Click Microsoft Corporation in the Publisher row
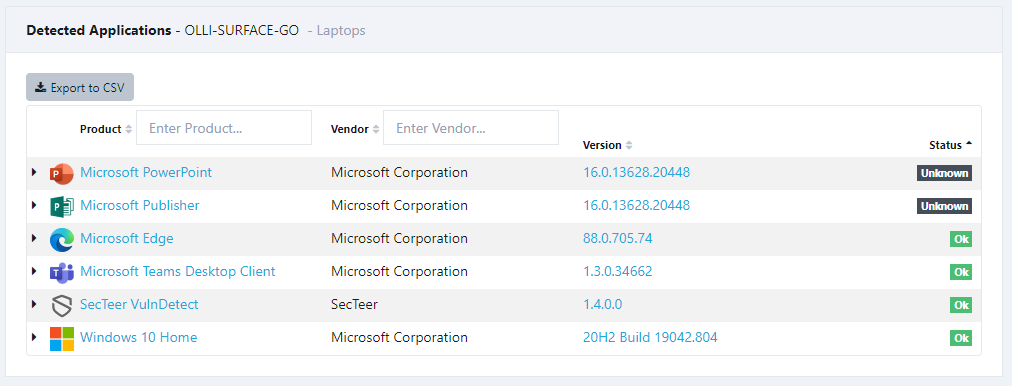 coord(400,205)
